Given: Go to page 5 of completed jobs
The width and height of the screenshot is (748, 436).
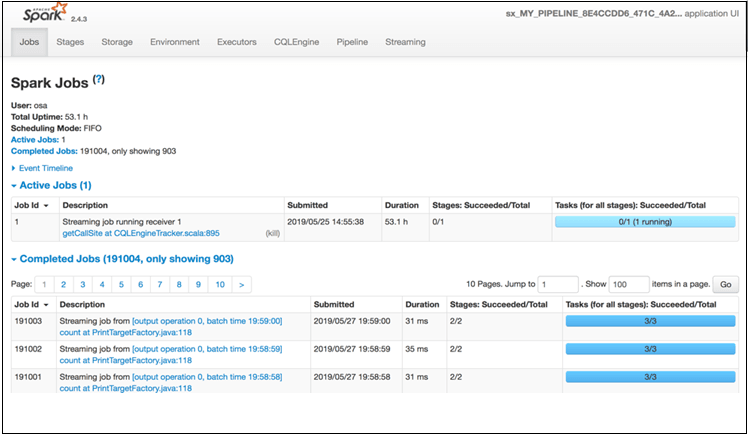Looking at the screenshot, I should [121, 285].
